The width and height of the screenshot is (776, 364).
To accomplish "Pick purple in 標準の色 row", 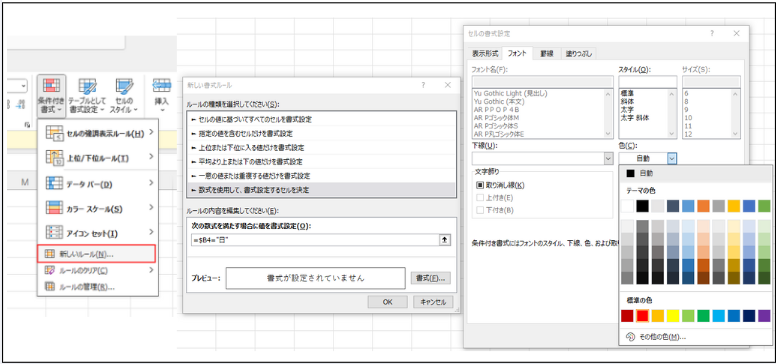I will point(764,315).
